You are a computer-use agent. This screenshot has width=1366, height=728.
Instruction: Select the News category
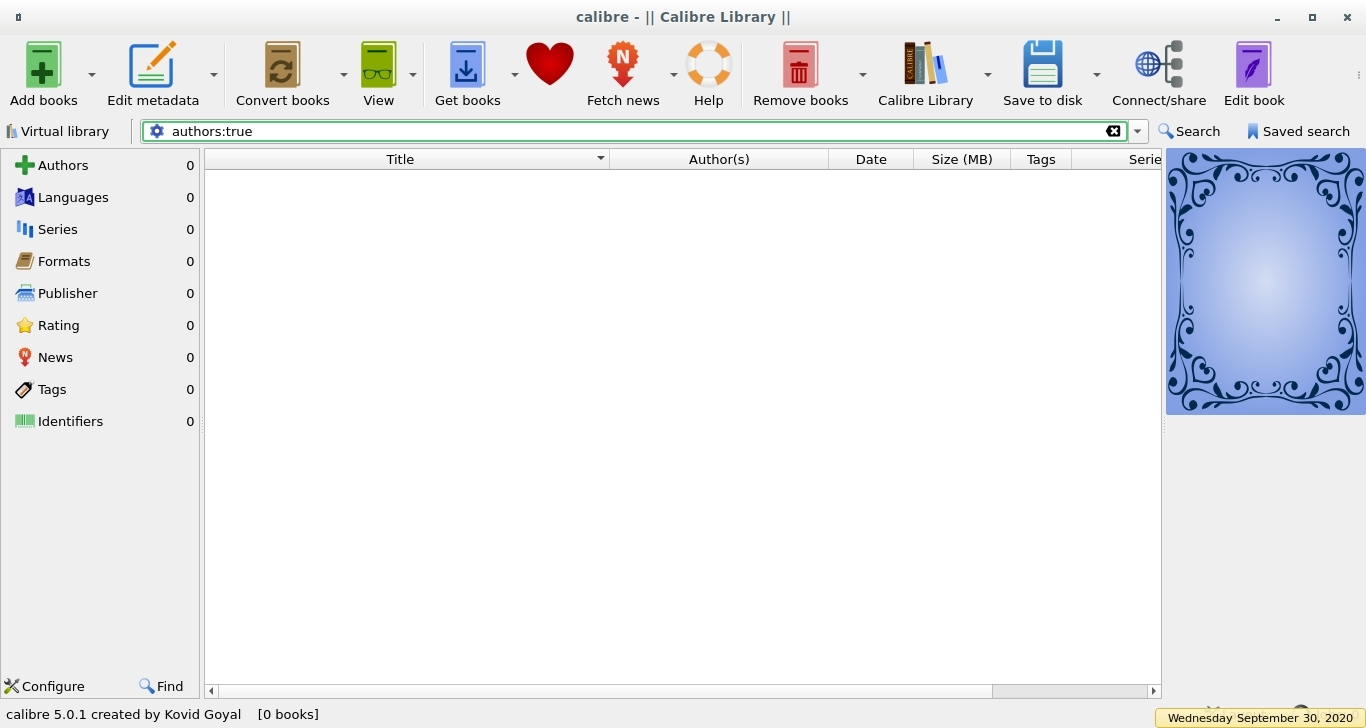[x=100, y=357]
